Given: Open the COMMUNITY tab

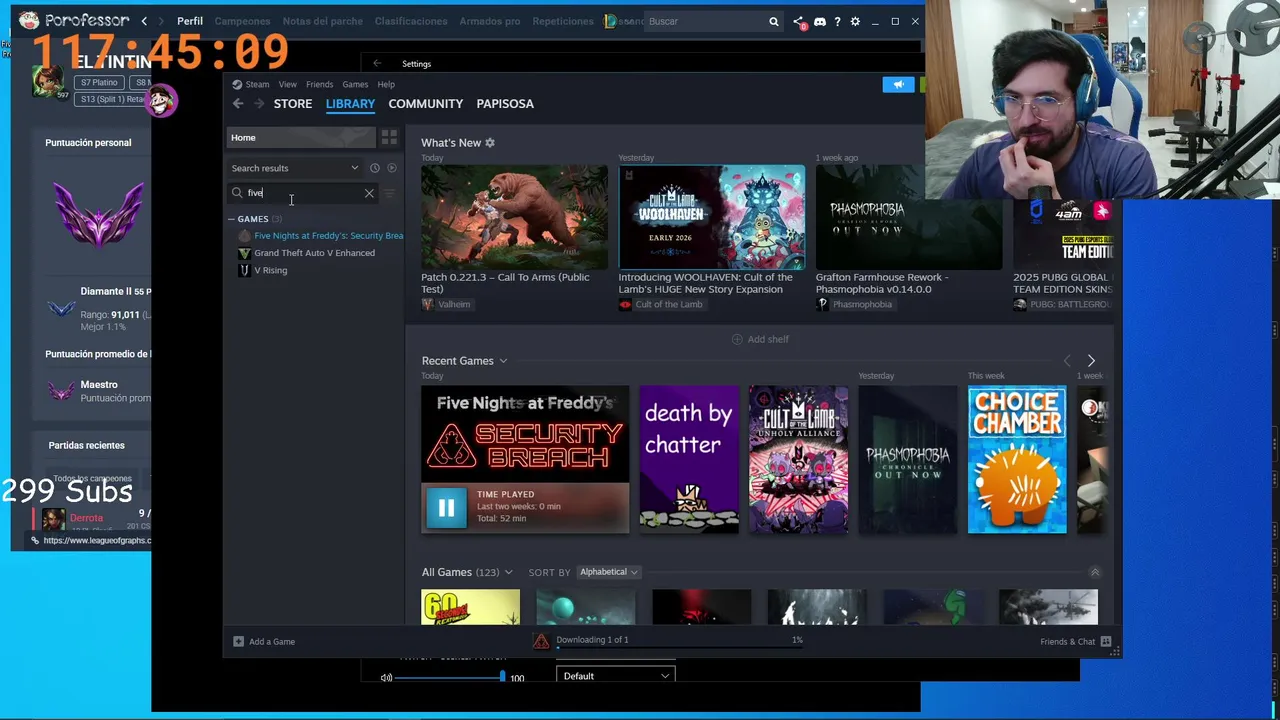Looking at the screenshot, I should (426, 104).
